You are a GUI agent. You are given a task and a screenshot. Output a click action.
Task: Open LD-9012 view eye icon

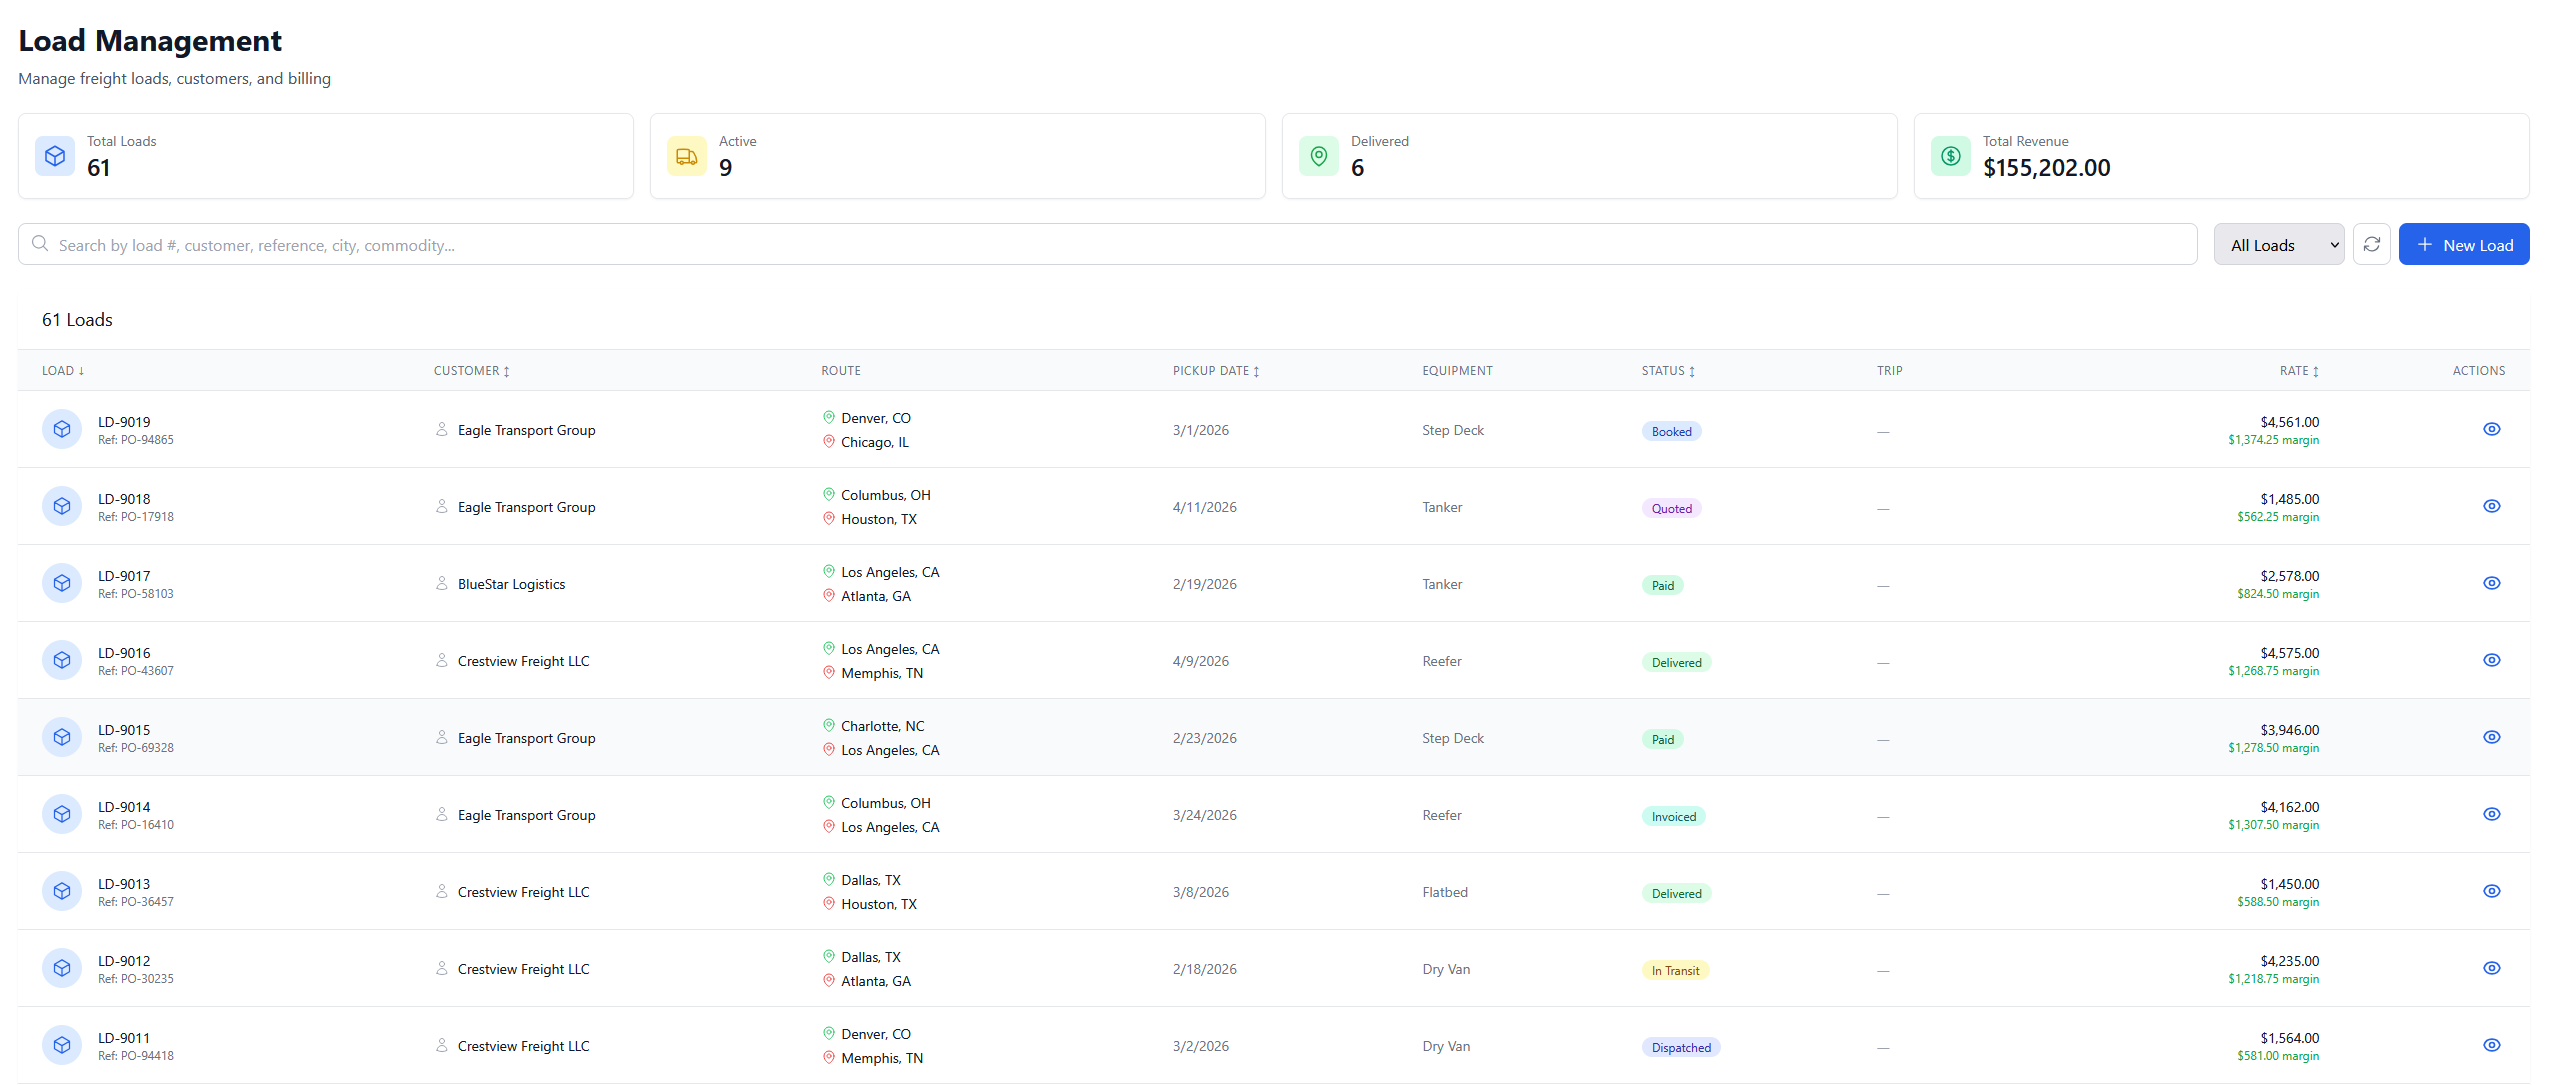[x=2491, y=968]
